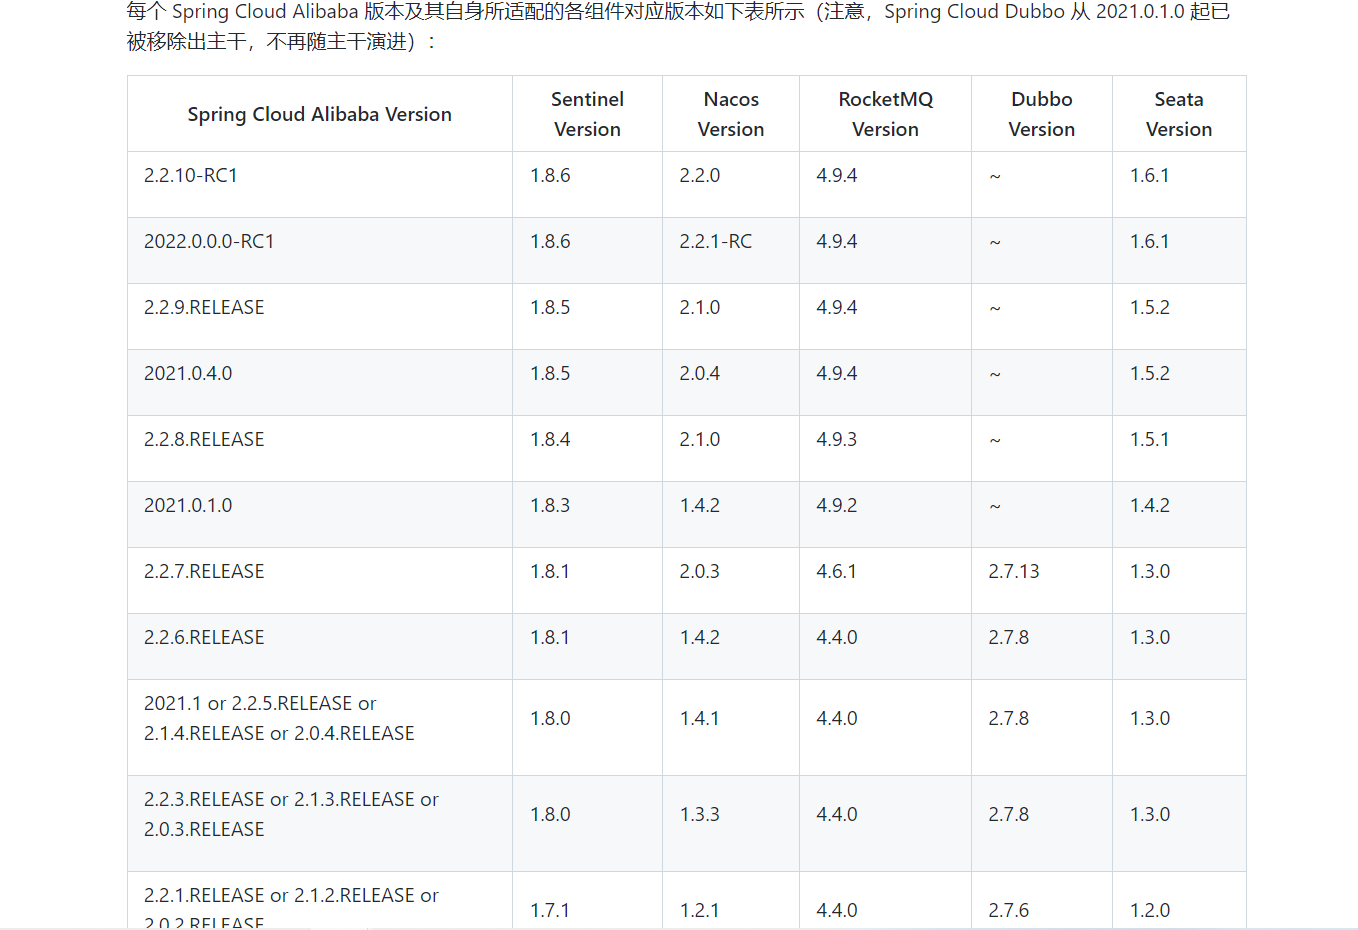Click Seata 1.3.0 in the 2.2.6.RELEASE row
Screen dimensions: 1358x930
(x=1149, y=637)
